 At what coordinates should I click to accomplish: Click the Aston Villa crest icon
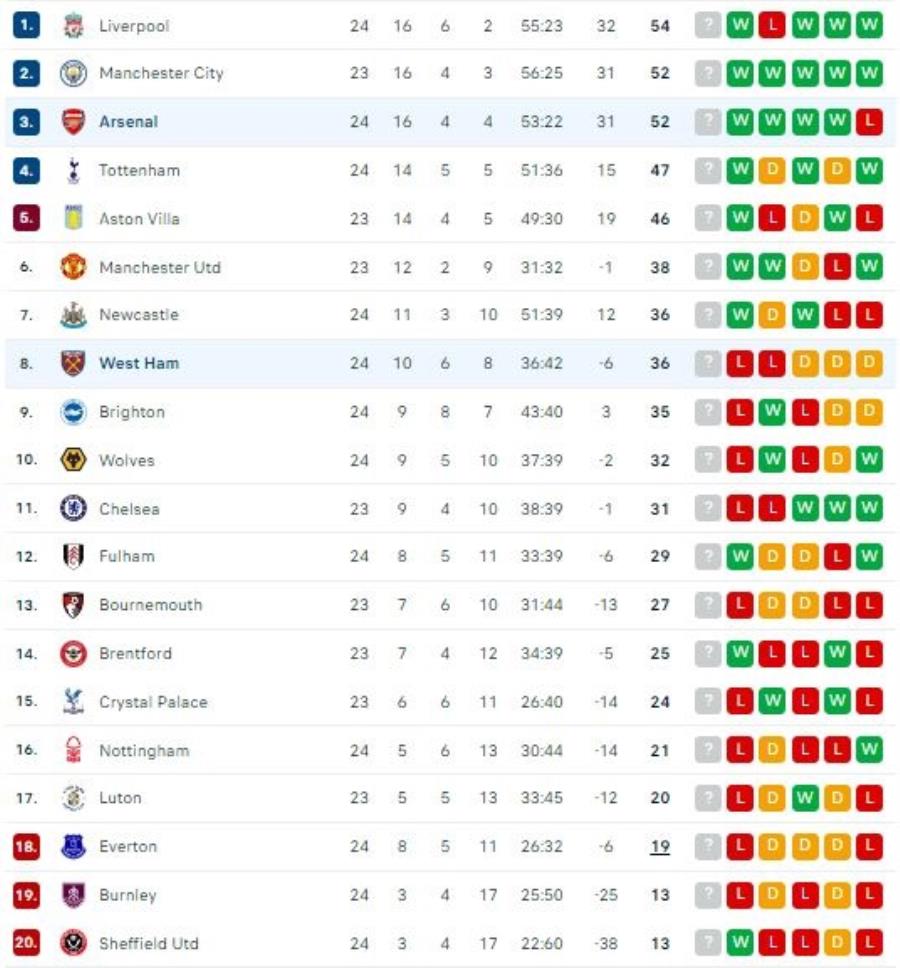pyautogui.click(x=73, y=218)
